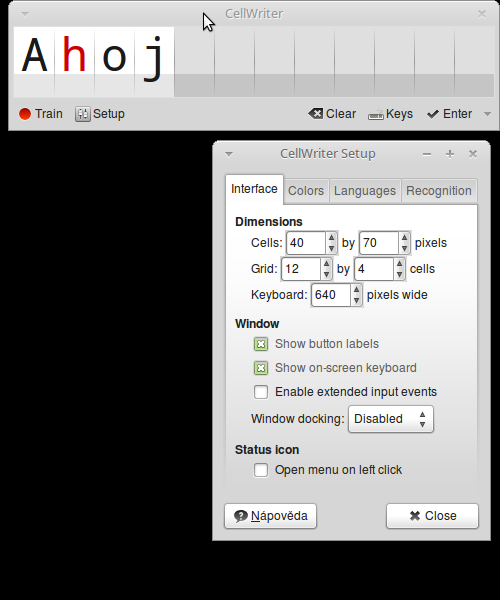Open the Recognition tab

coord(439,191)
